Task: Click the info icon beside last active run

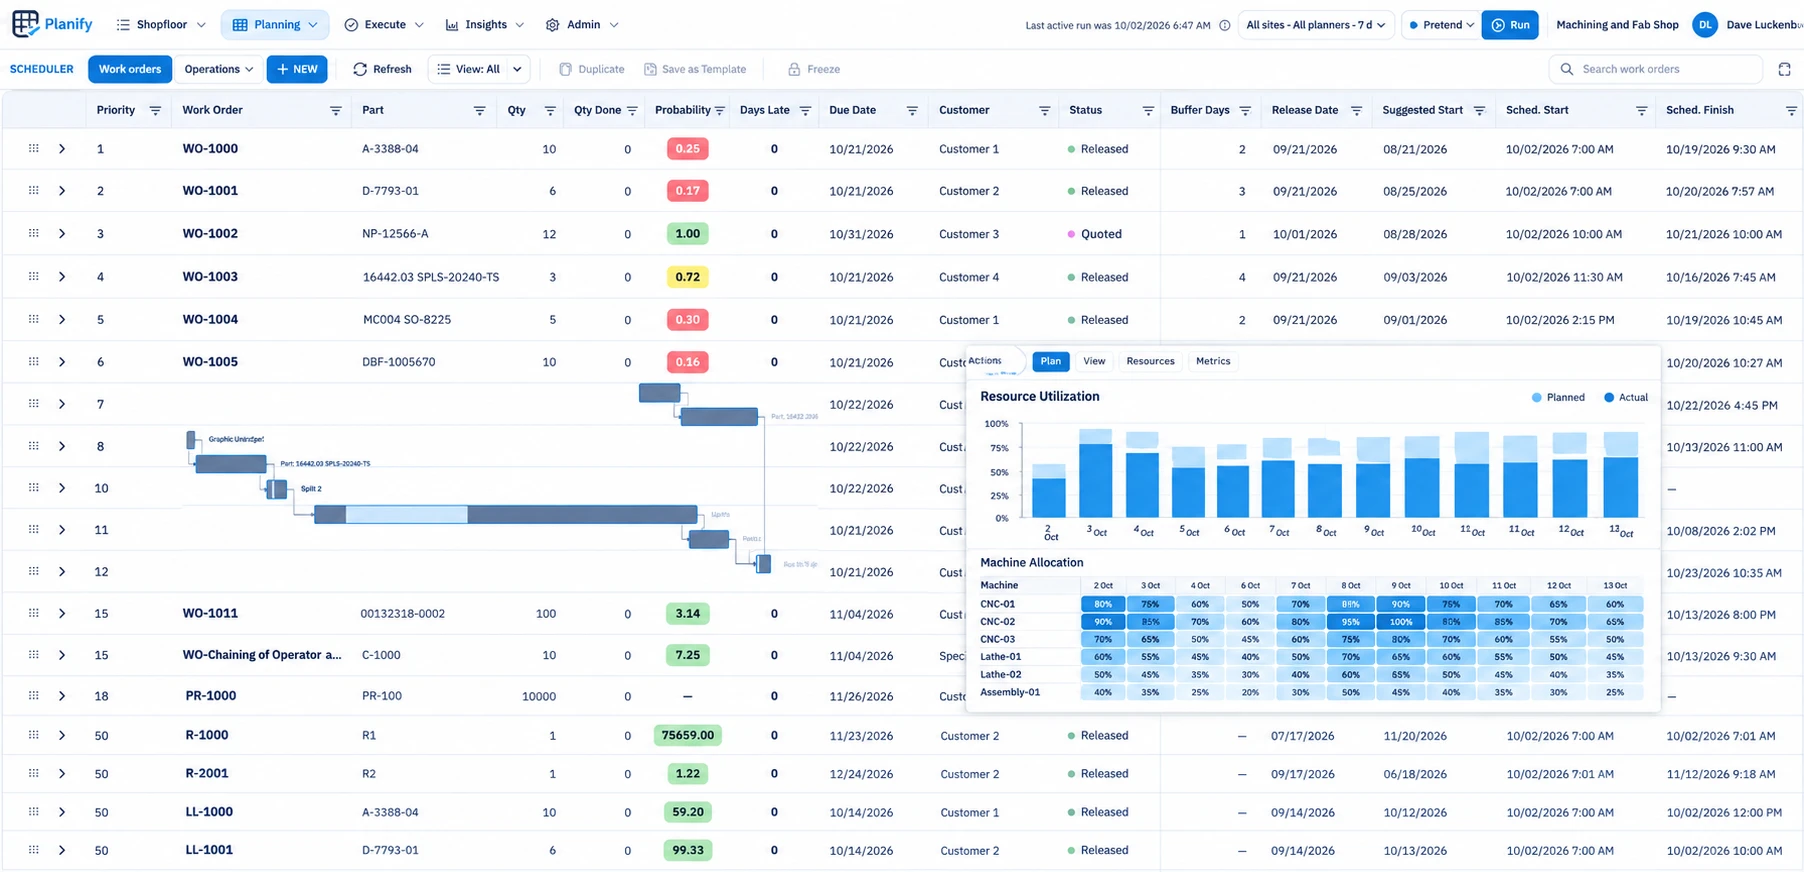Action: [1224, 25]
